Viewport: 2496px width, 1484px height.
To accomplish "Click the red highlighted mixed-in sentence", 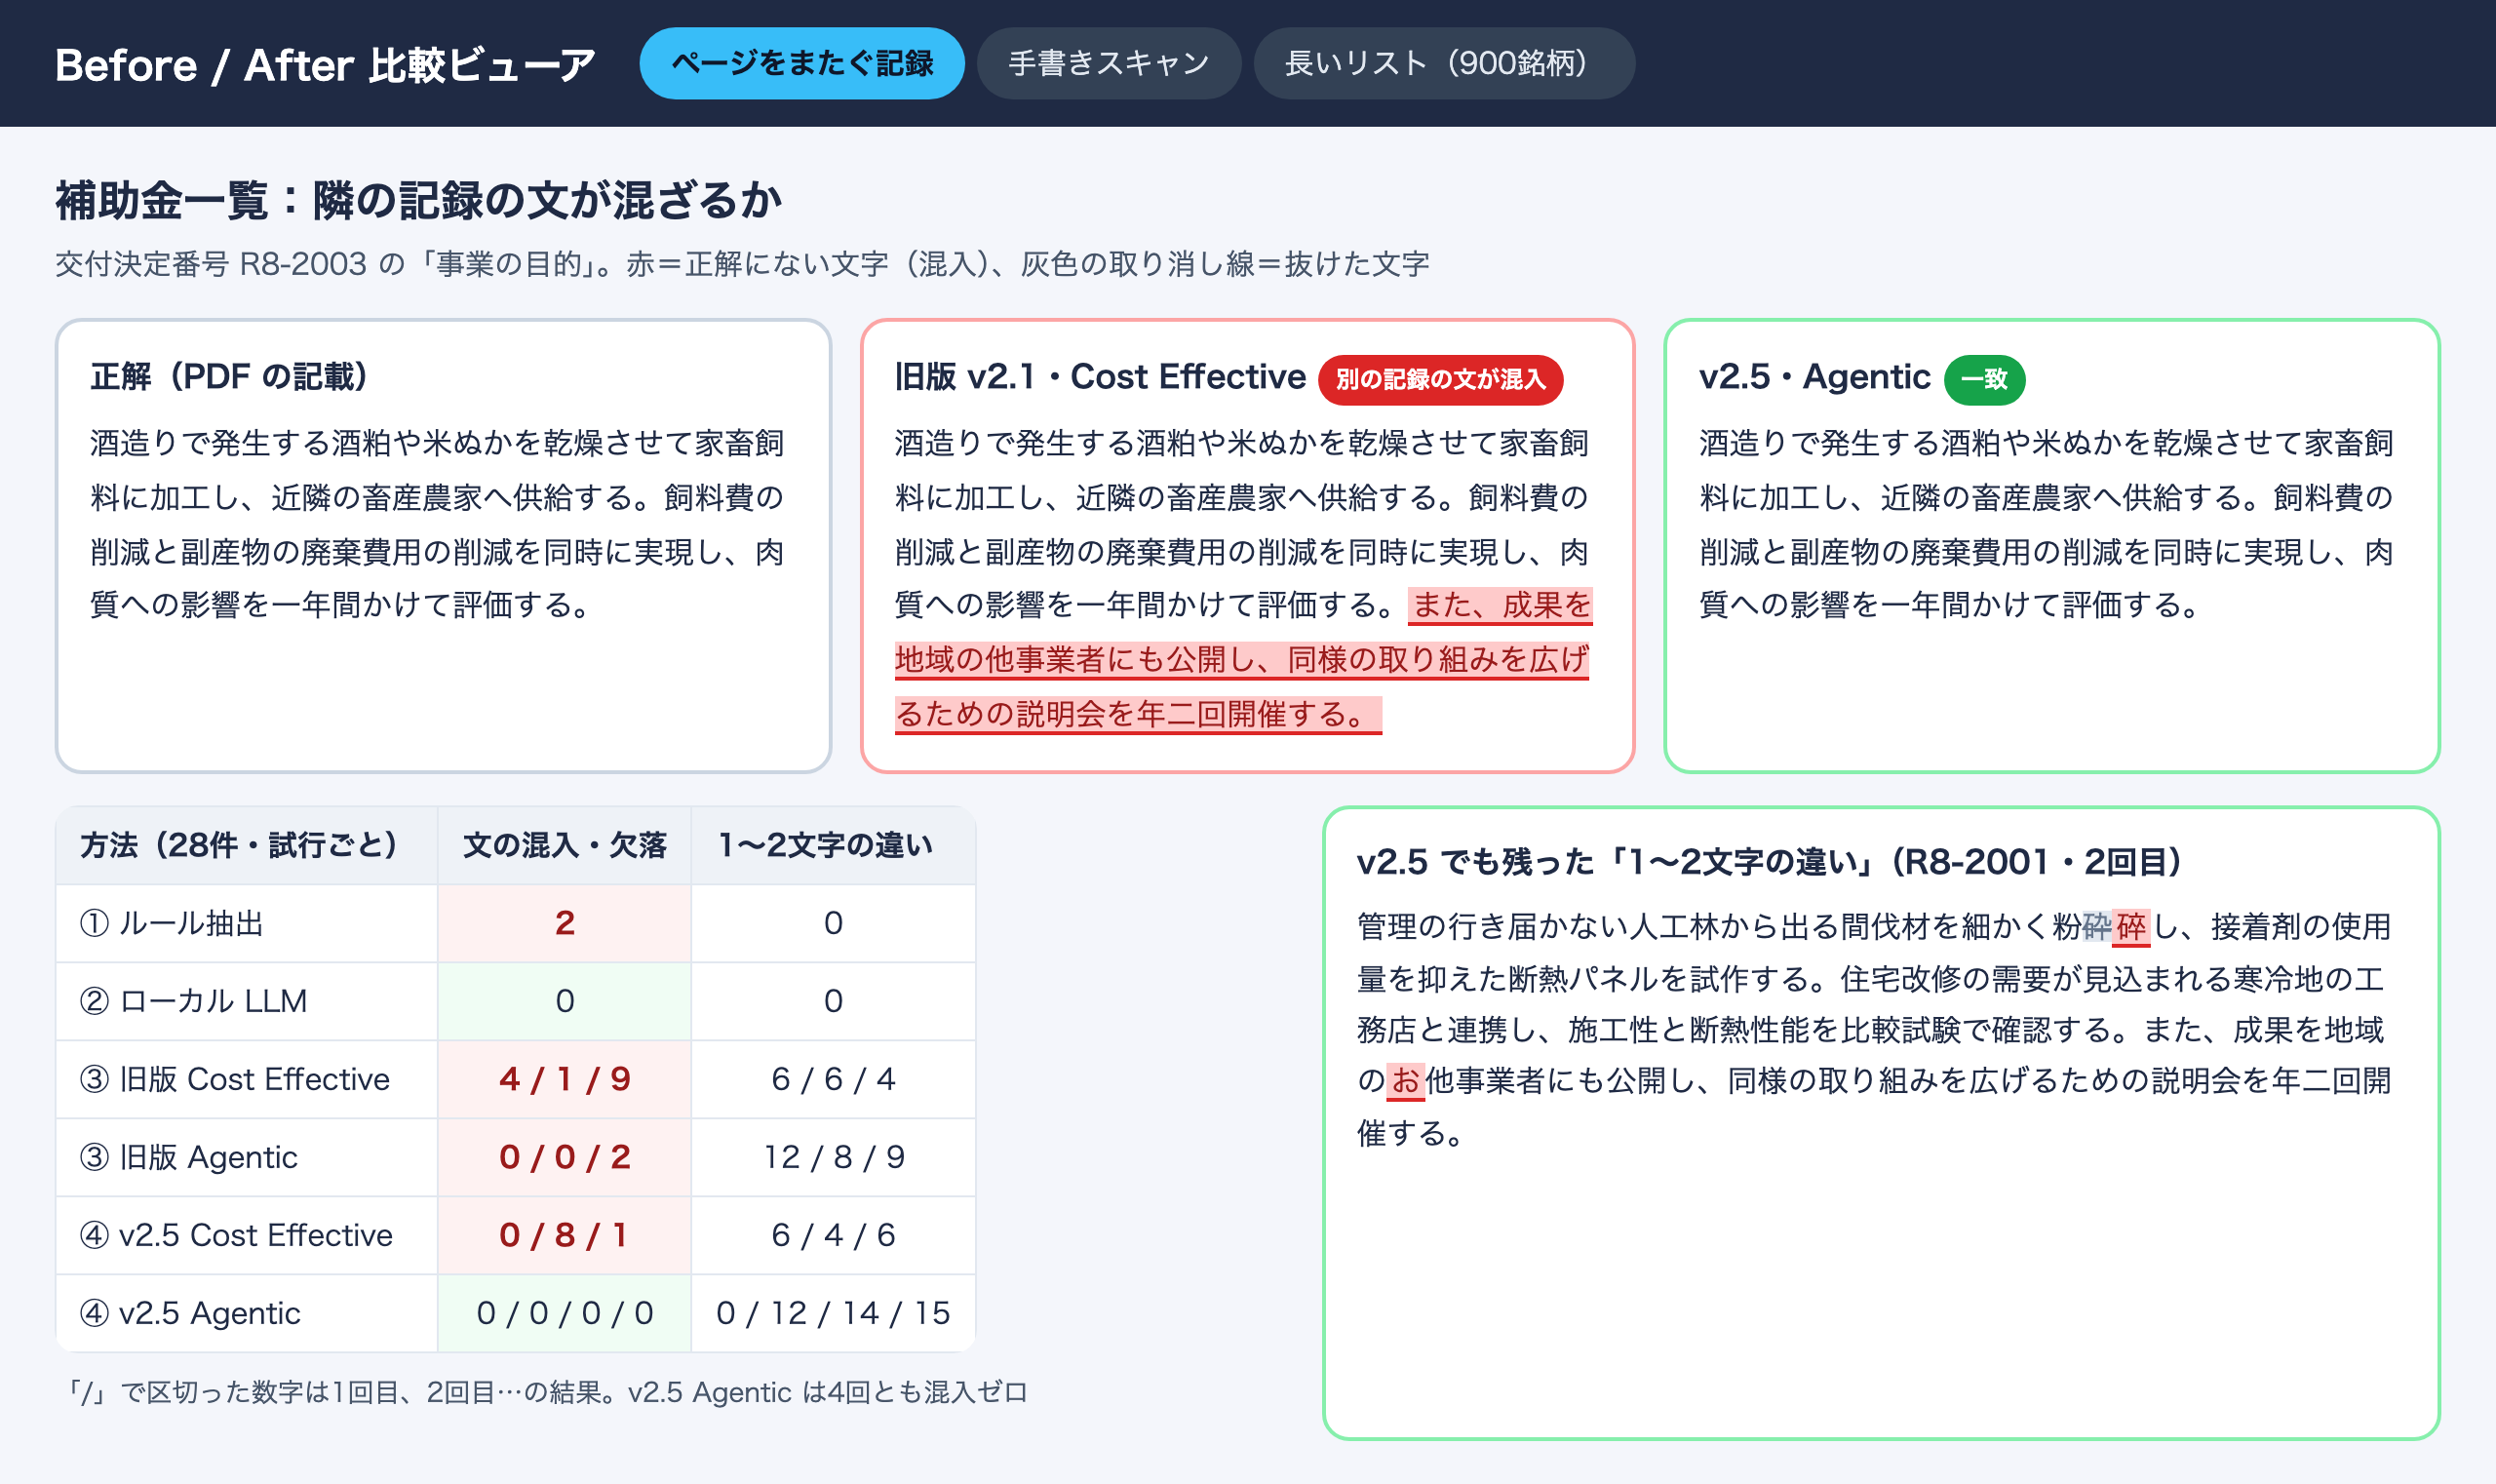I will [1242, 660].
